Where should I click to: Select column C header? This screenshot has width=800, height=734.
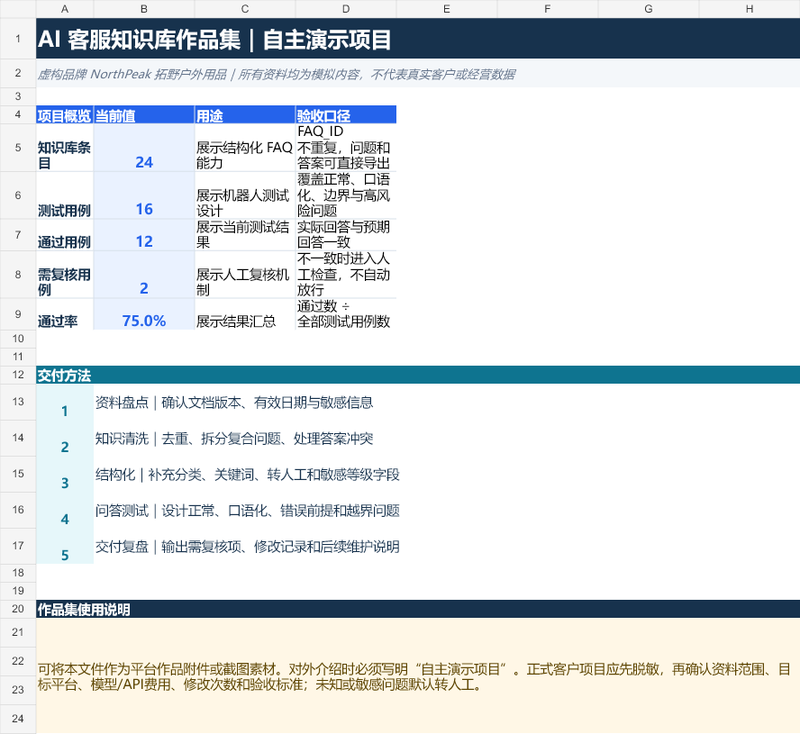pos(245,9)
